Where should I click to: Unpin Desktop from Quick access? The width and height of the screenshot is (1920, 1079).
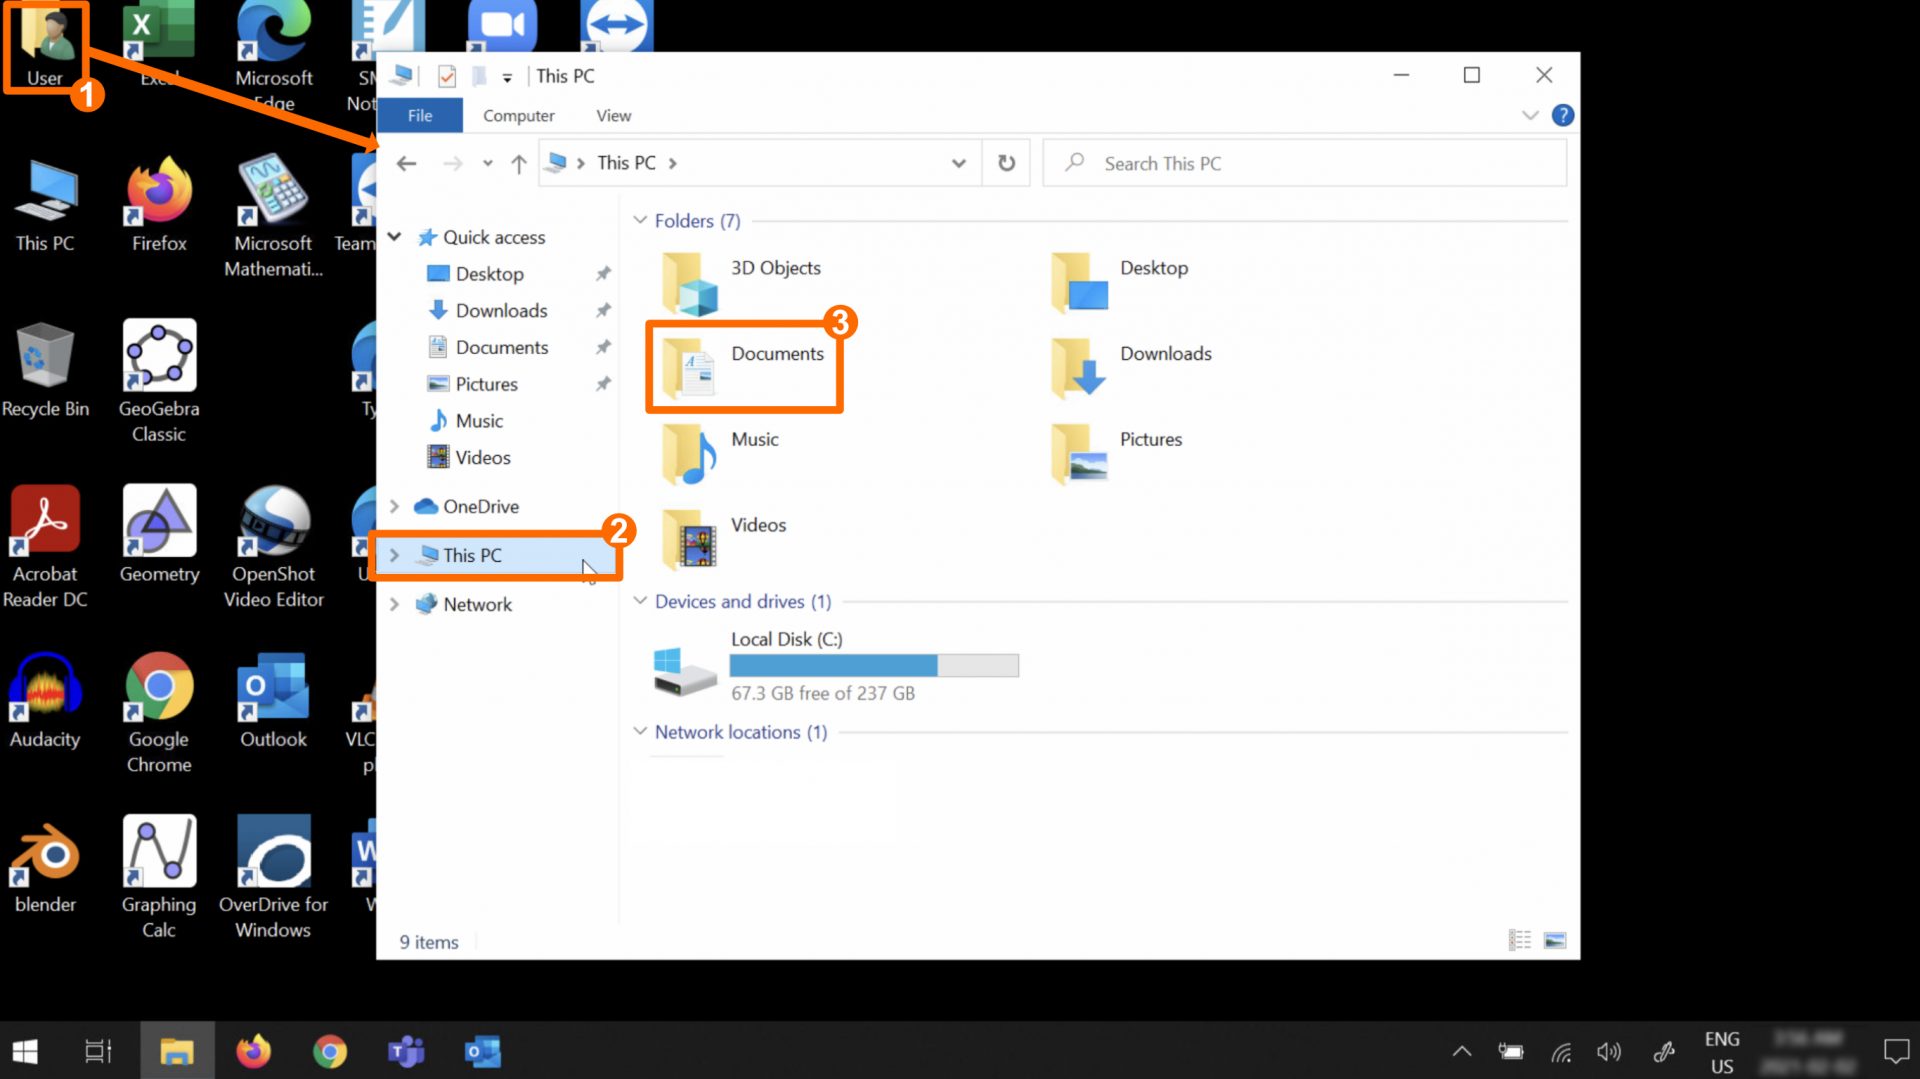[x=603, y=273]
